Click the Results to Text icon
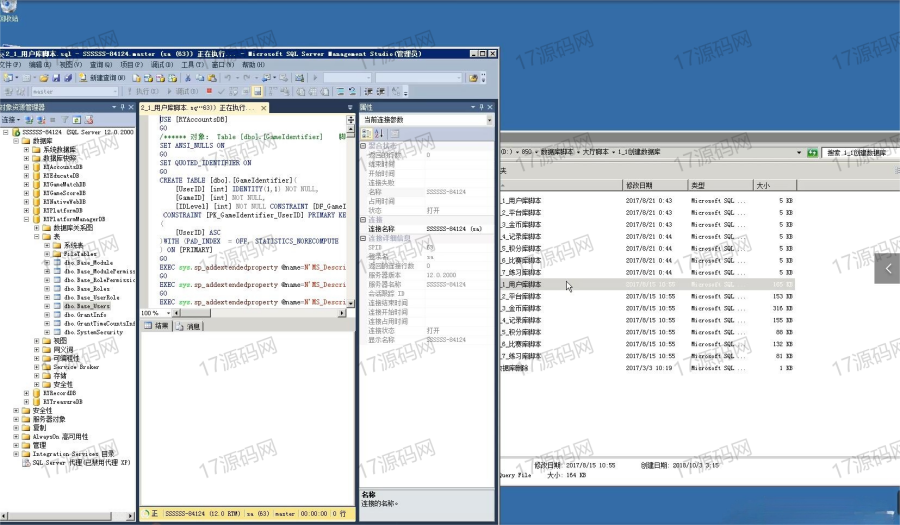 (301, 91)
